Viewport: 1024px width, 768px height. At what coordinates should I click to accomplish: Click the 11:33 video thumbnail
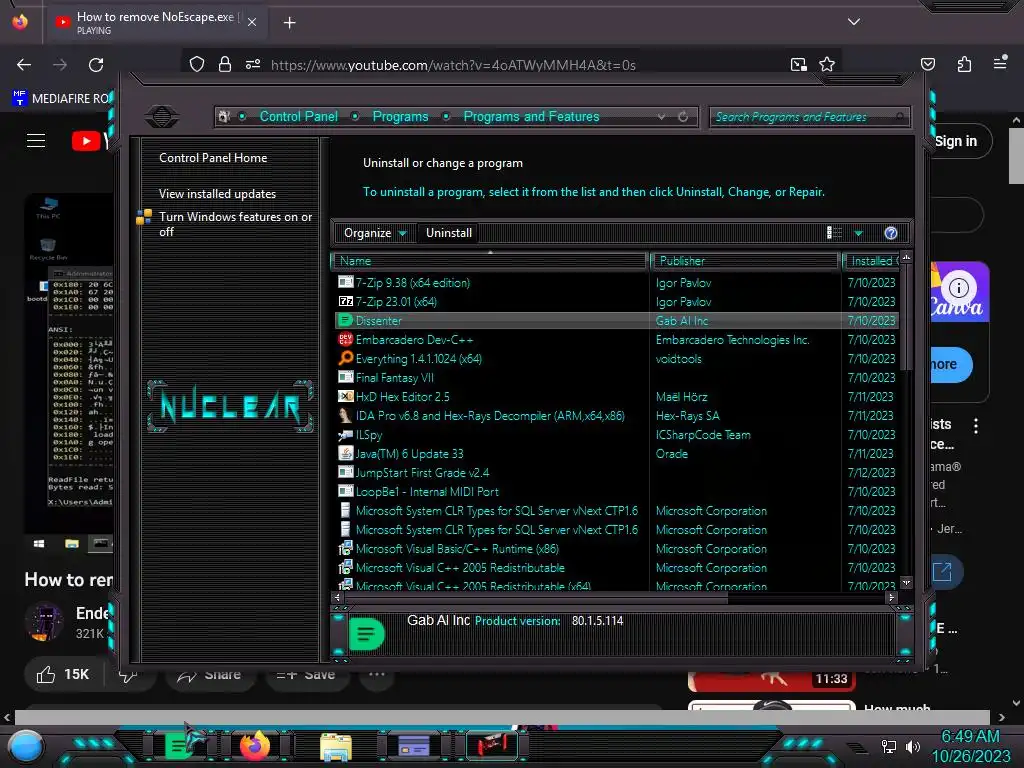tap(771, 680)
